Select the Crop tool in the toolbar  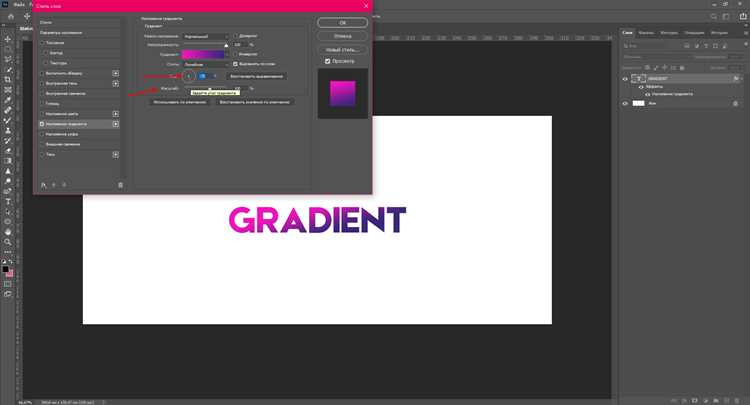point(8,79)
